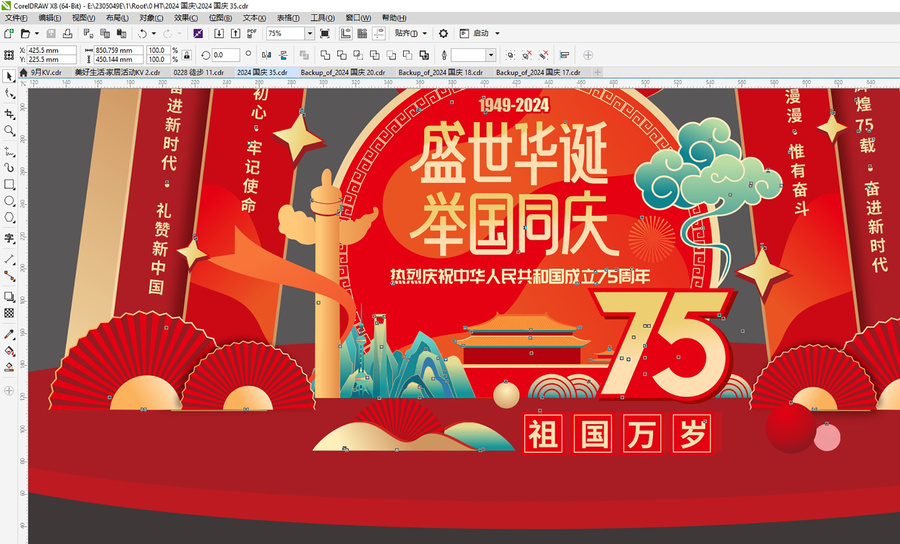Click the Weld shapes icon
The image size is (900, 544).
click(325, 55)
